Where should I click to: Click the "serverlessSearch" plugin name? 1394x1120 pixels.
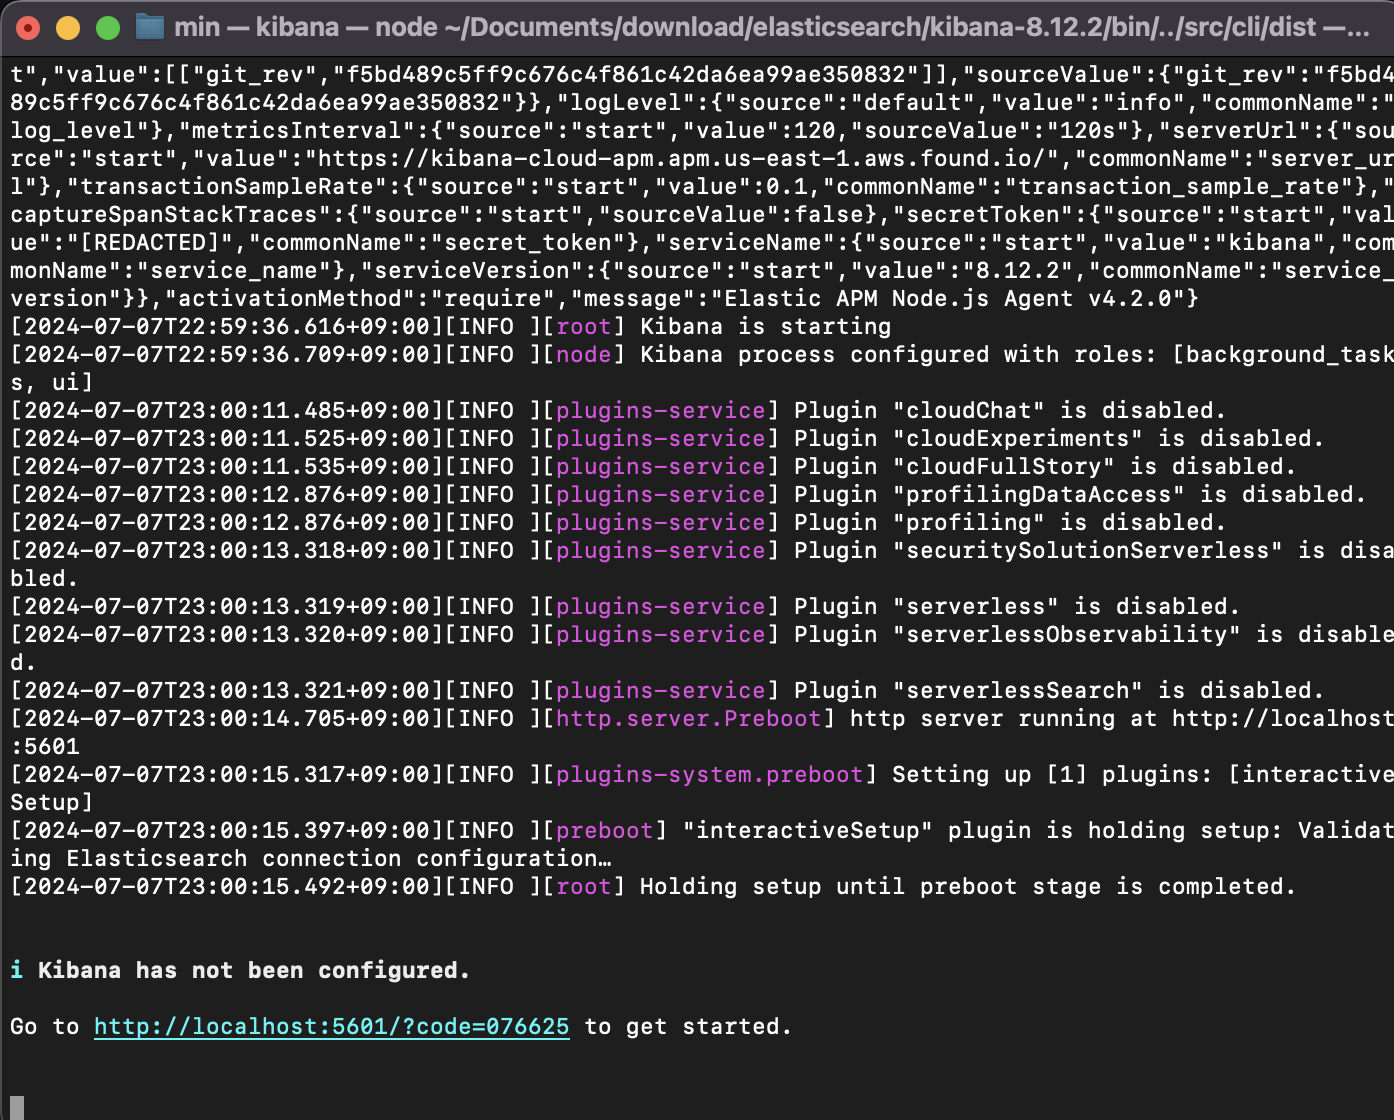point(1017,691)
